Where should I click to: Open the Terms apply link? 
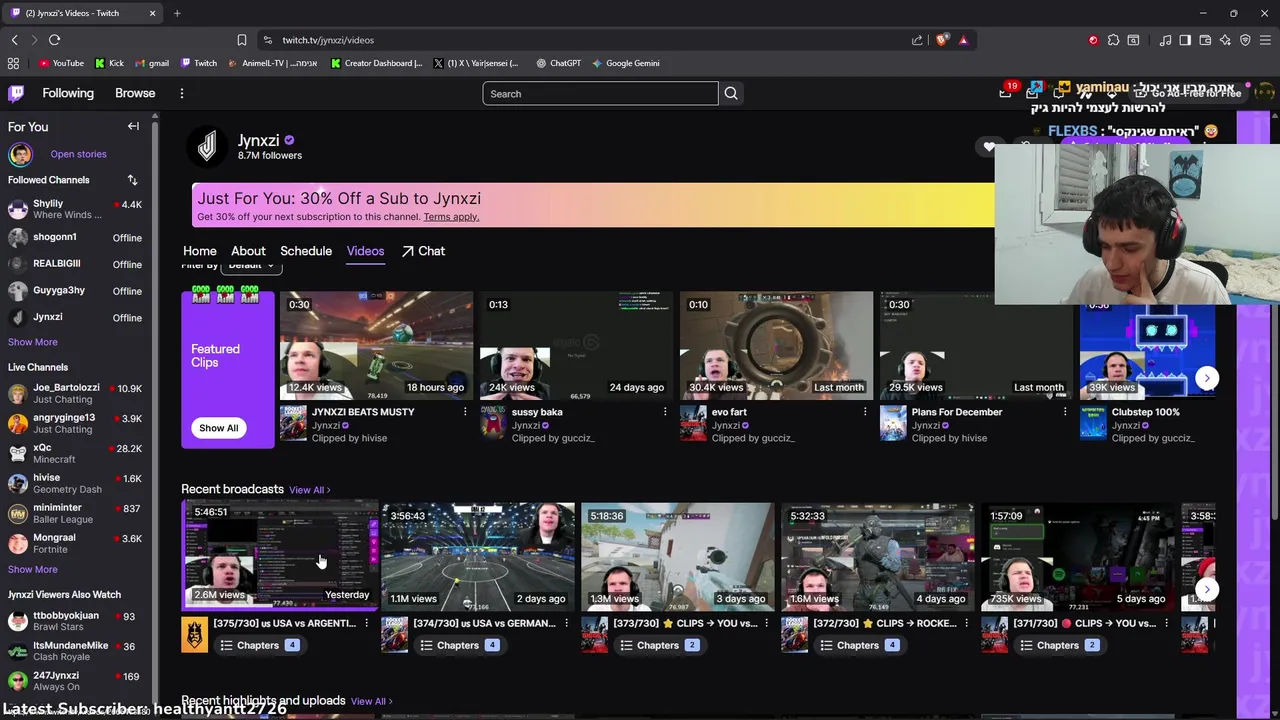[x=451, y=217]
